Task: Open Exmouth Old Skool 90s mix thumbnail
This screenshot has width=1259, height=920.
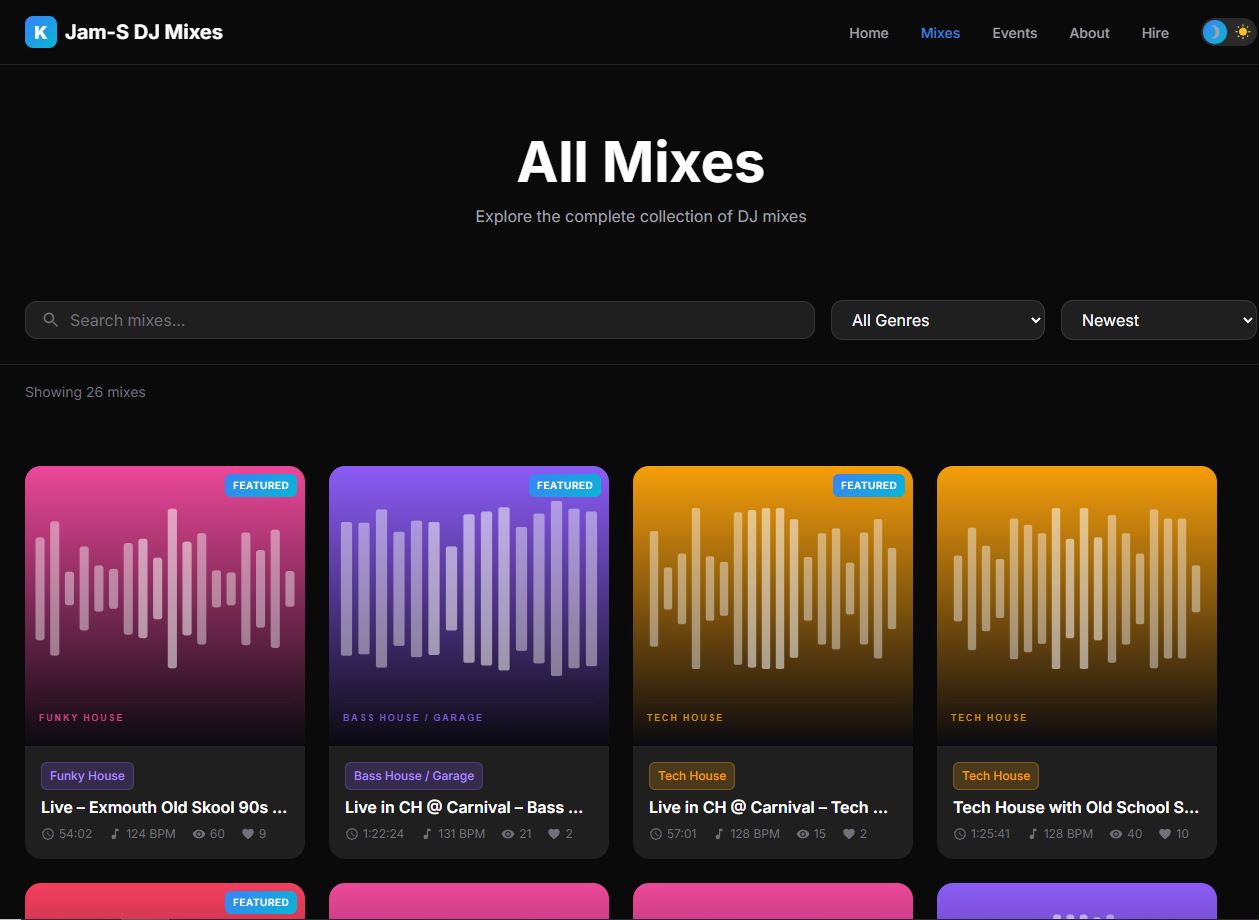Action: tap(165, 606)
